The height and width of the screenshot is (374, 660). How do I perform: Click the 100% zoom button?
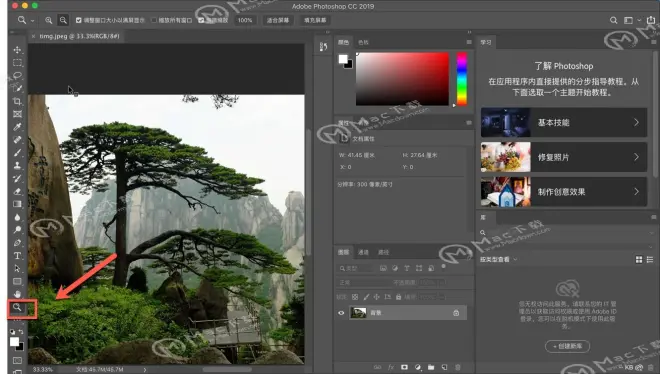point(245,20)
